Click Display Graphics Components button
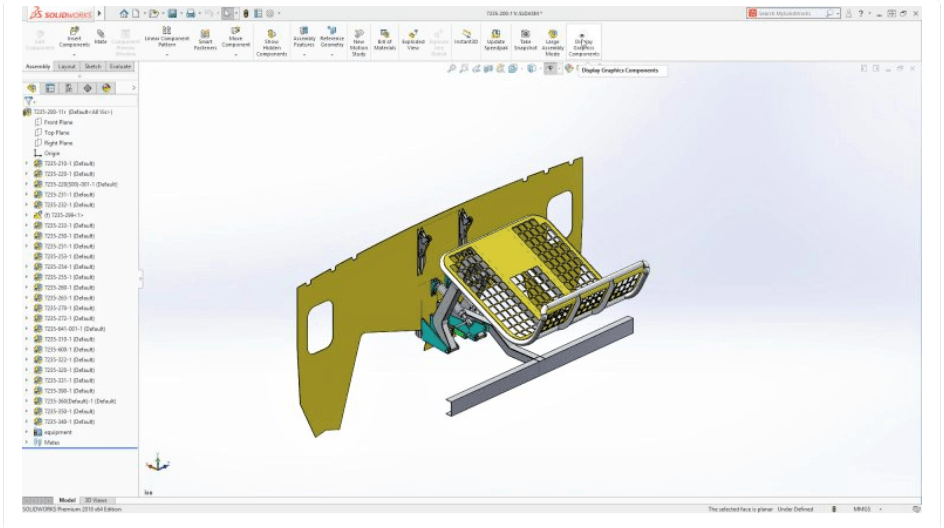Image resolution: width=944 pixels, height=528 pixels. [x=584, y=40]
